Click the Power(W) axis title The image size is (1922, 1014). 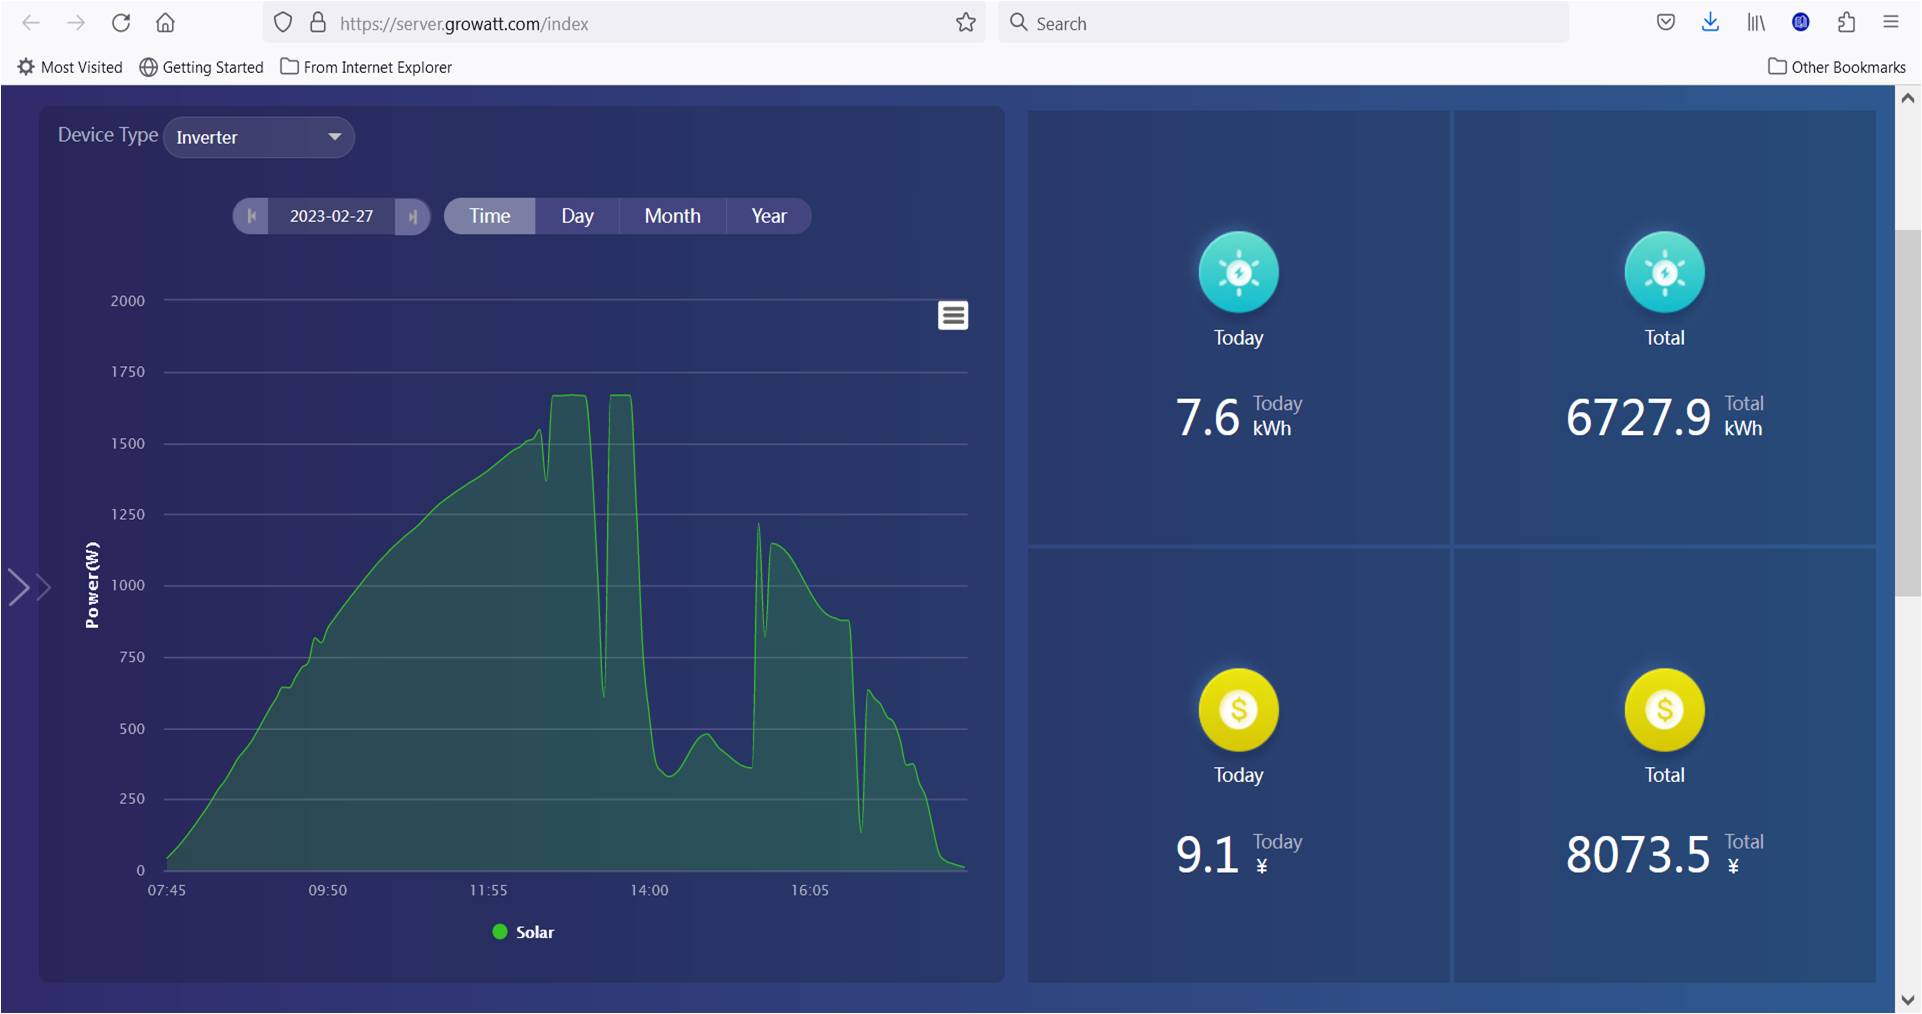pos(92,585)
